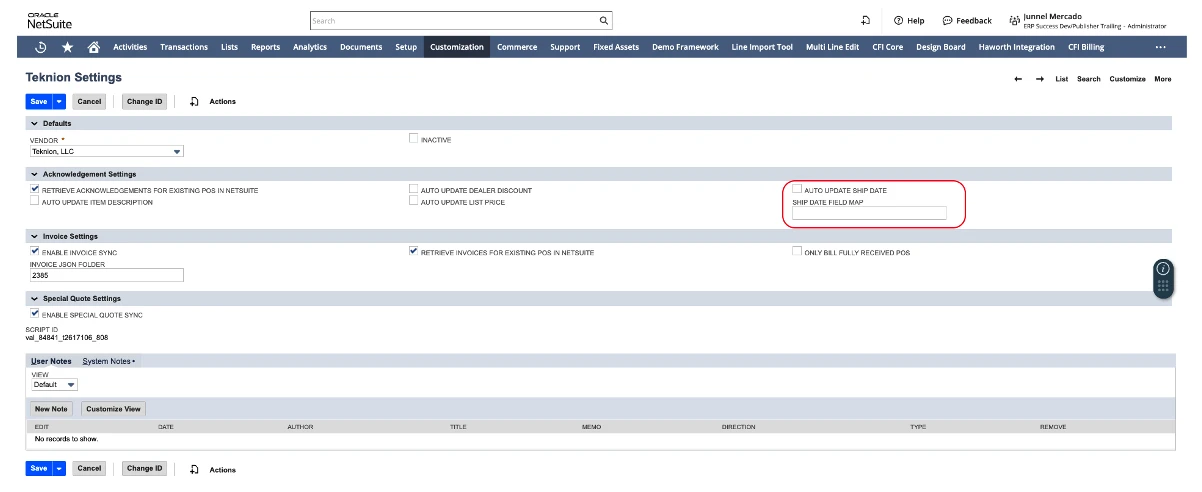Open the Customization menu
Screen dimensions: 1202x492
pyautogui.click(x=457, y=47)
